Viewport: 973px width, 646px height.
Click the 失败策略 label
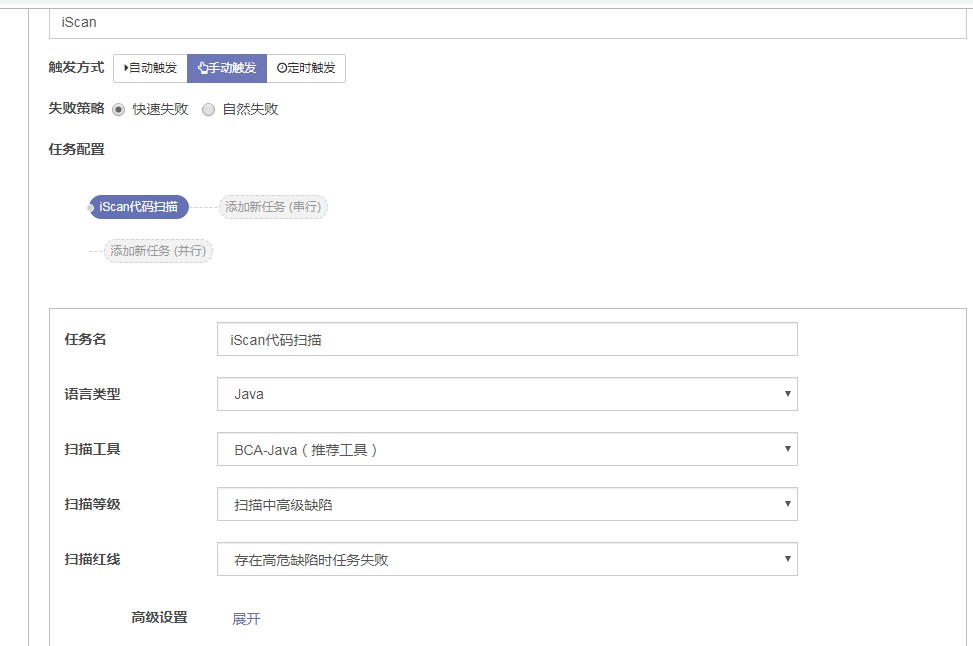click(x=76, y=109)
